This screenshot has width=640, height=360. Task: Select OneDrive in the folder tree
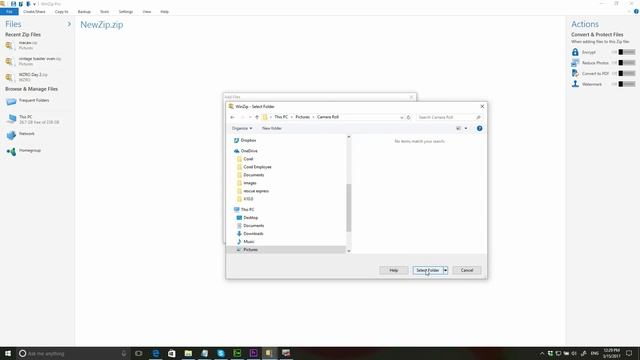pos(246,151)
